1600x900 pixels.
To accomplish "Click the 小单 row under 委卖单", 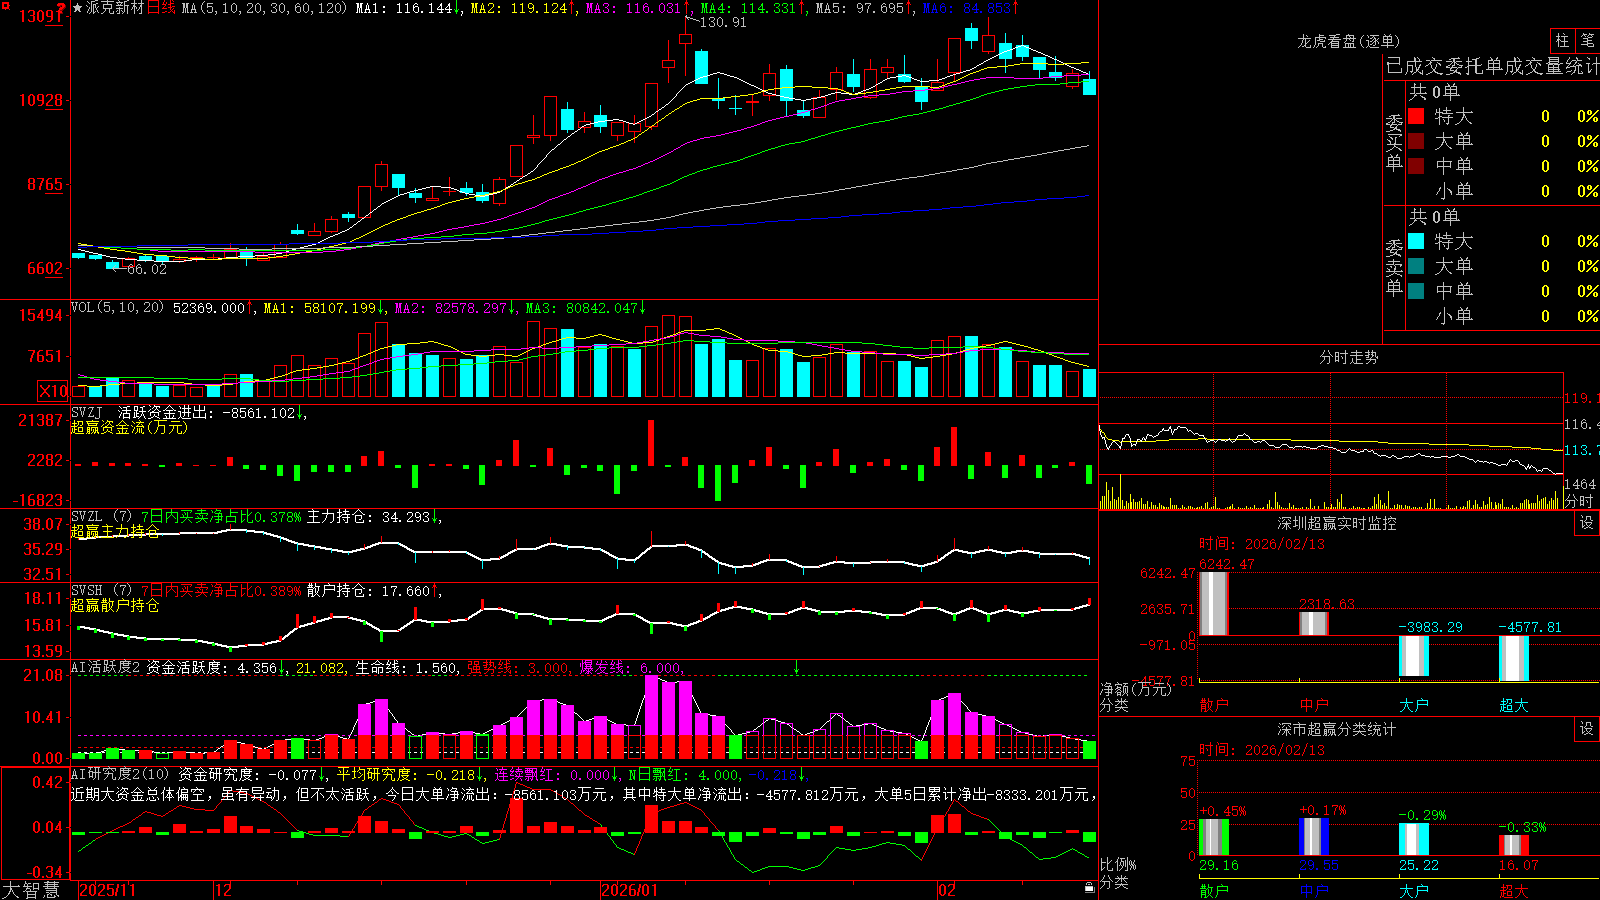I will (x=1503, y=316).
